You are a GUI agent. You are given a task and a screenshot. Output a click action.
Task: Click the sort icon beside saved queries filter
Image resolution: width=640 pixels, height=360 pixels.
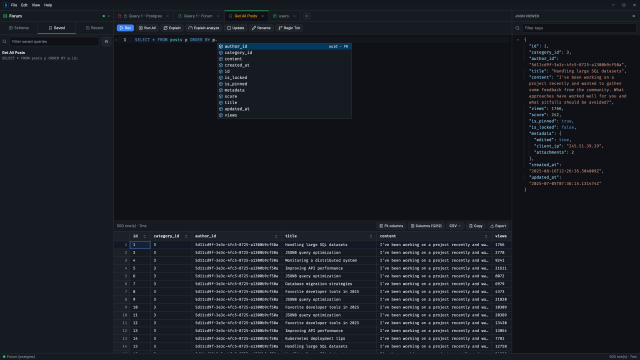(x=107, y=41)
